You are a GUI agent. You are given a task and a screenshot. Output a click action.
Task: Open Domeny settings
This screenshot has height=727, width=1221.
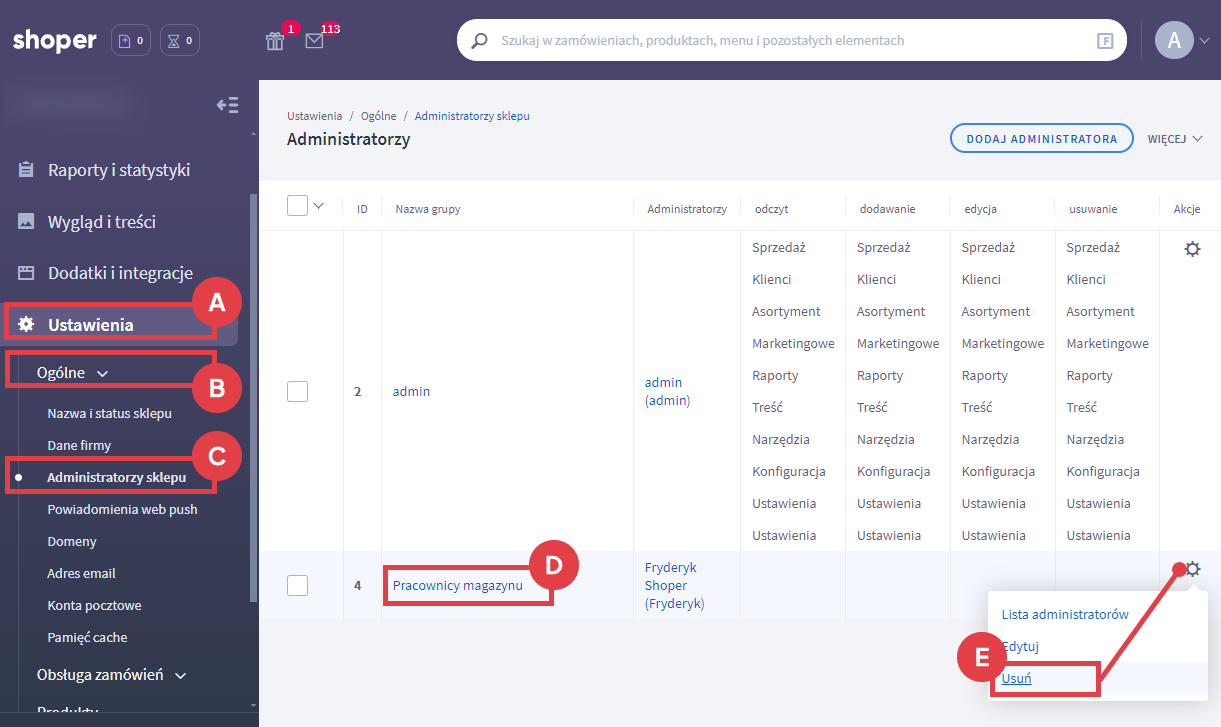(x=72, y=541)
